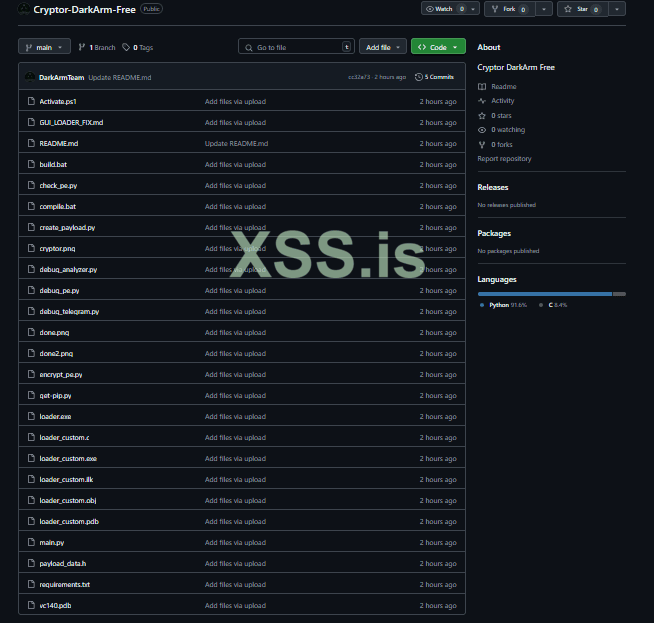Image resolution: width=654 pixels, height=623 pixels.
Task: Open file vc140.pdb
Action: (x=55, y=605)
